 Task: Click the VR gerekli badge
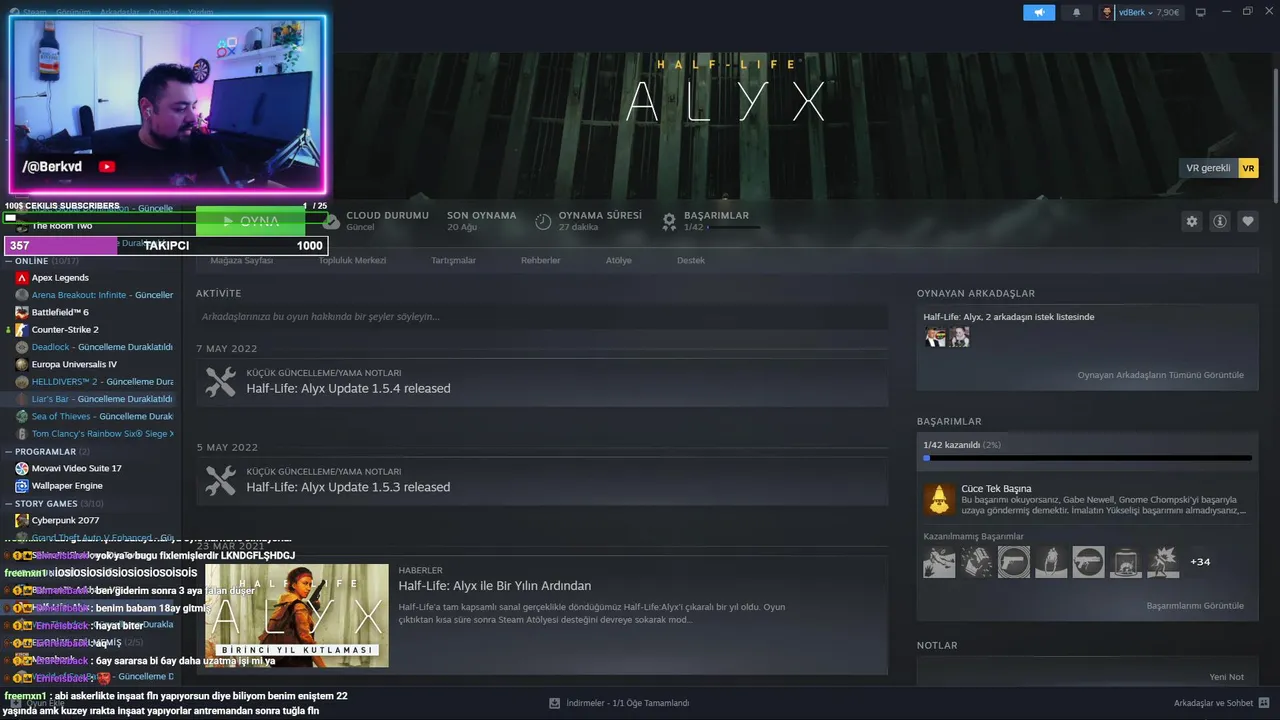coord(1218,168)
